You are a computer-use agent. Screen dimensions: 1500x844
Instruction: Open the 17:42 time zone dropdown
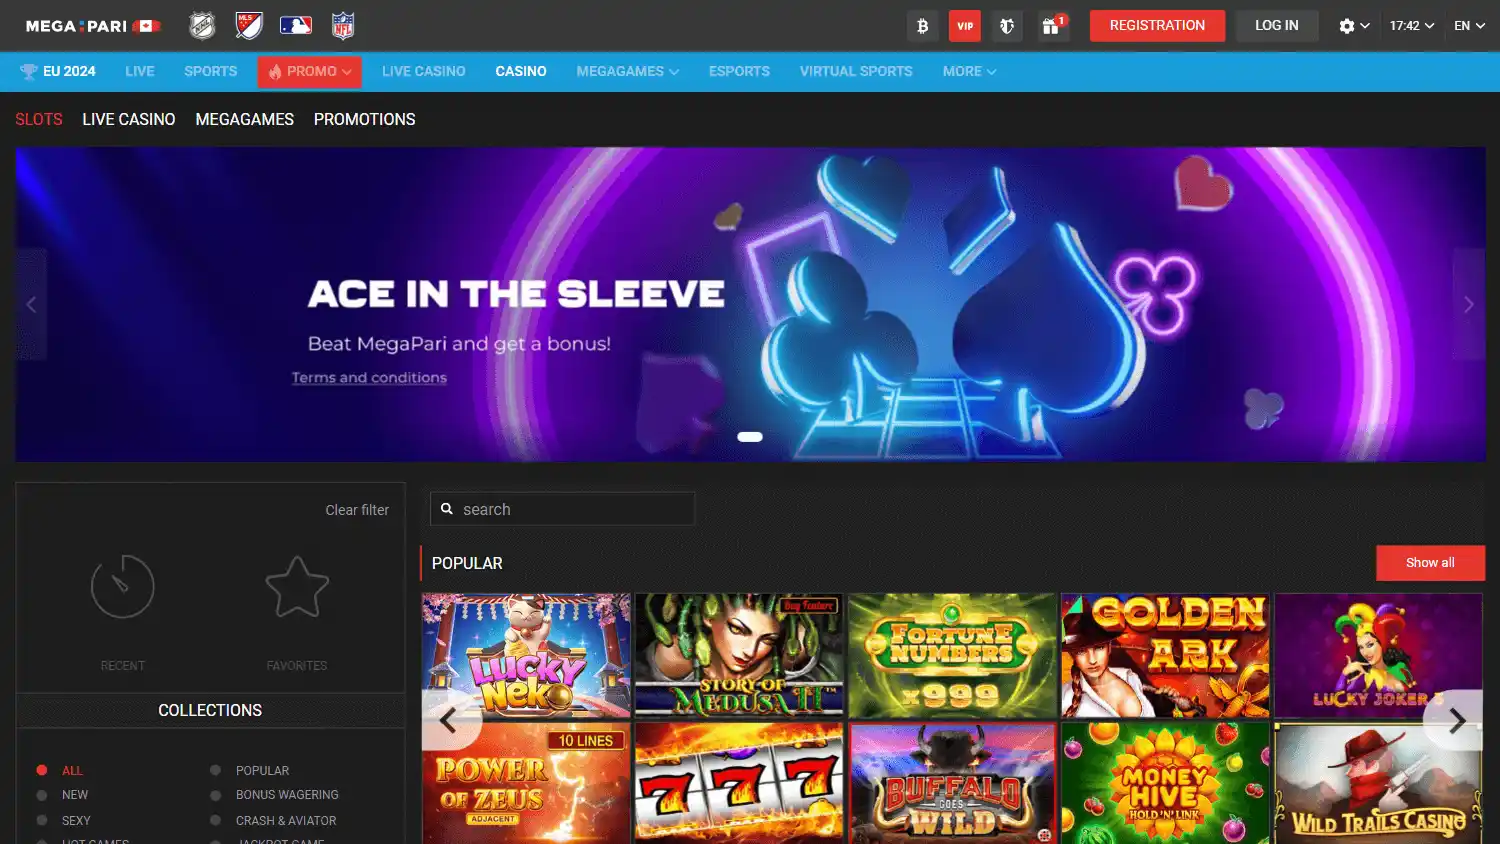(x=1412, y=26)
